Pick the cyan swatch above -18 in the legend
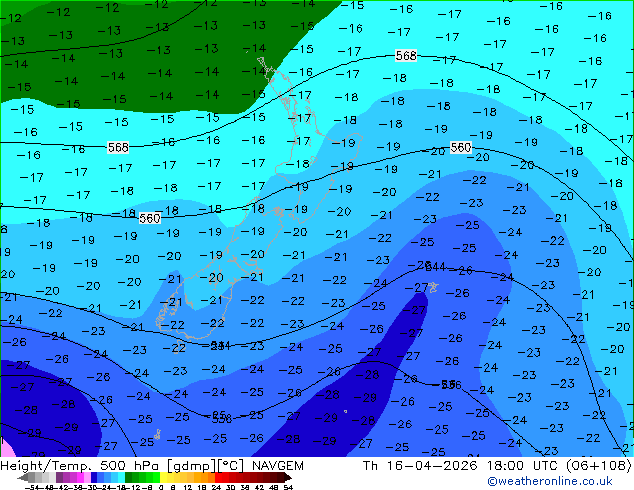 coord(121,477)
